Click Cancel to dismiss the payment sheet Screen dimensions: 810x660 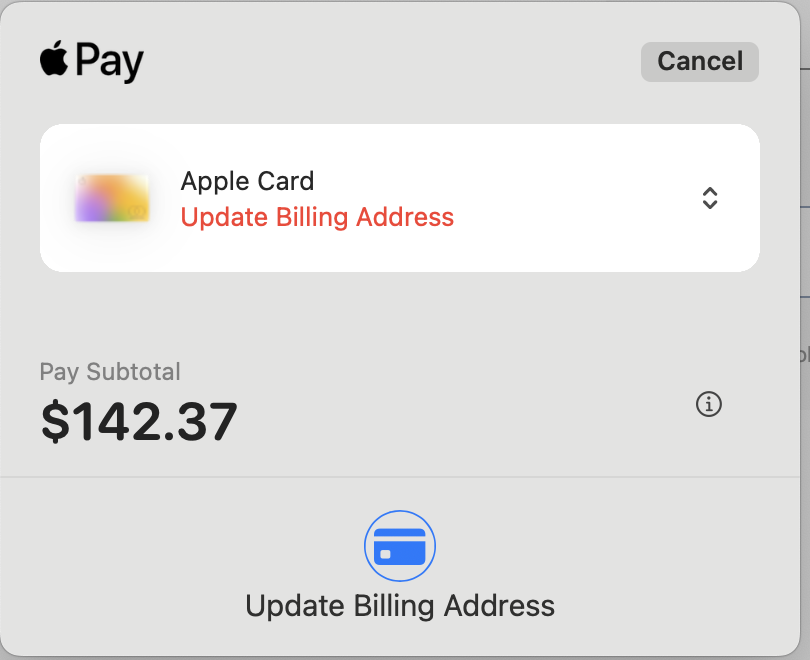[x=699, y=61]
